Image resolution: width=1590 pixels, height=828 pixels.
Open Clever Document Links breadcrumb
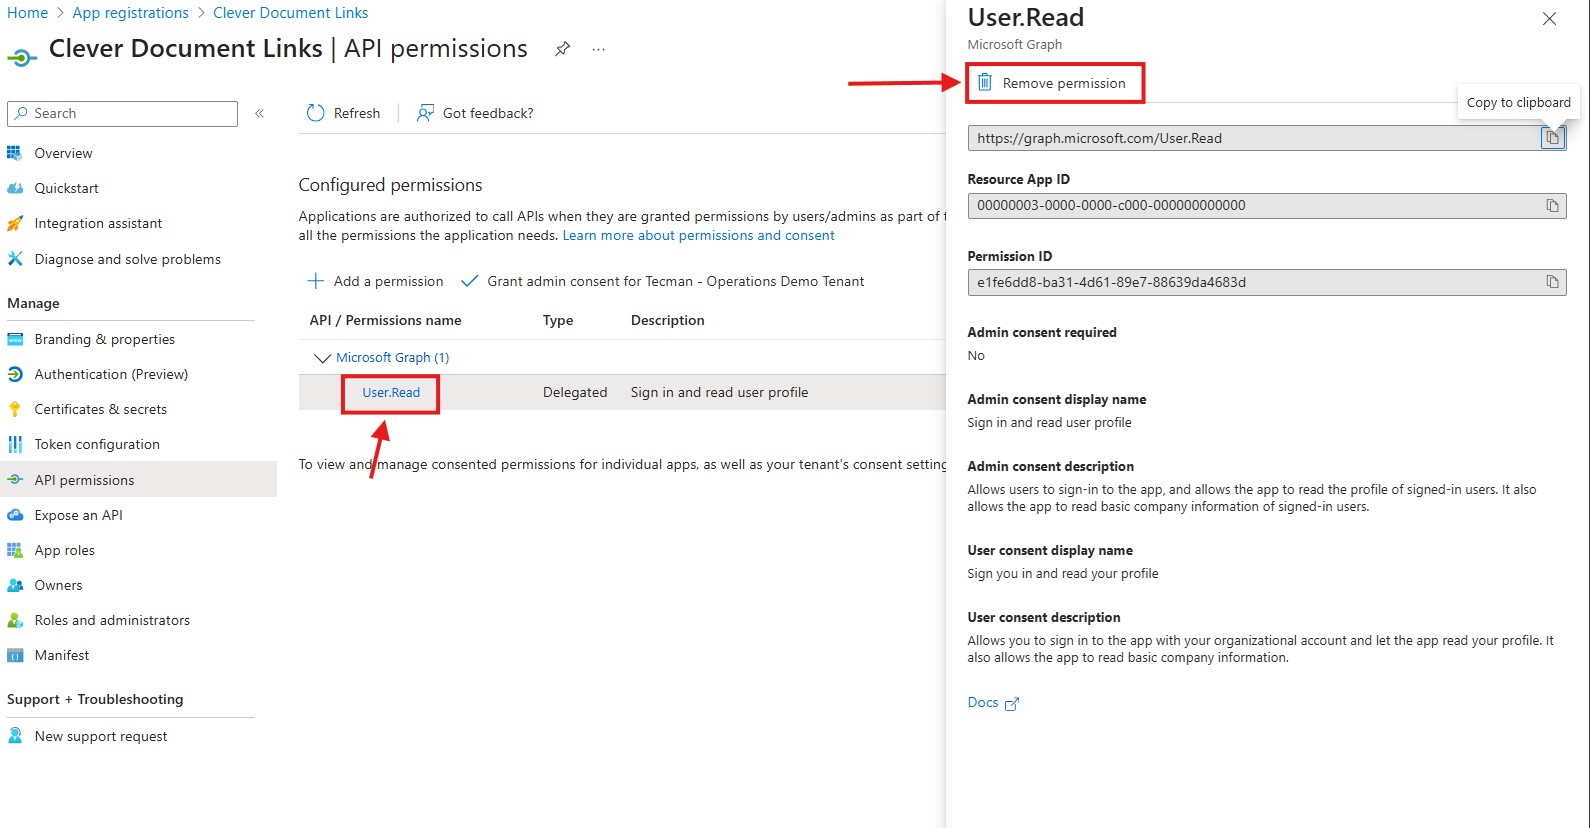point(290,13)
